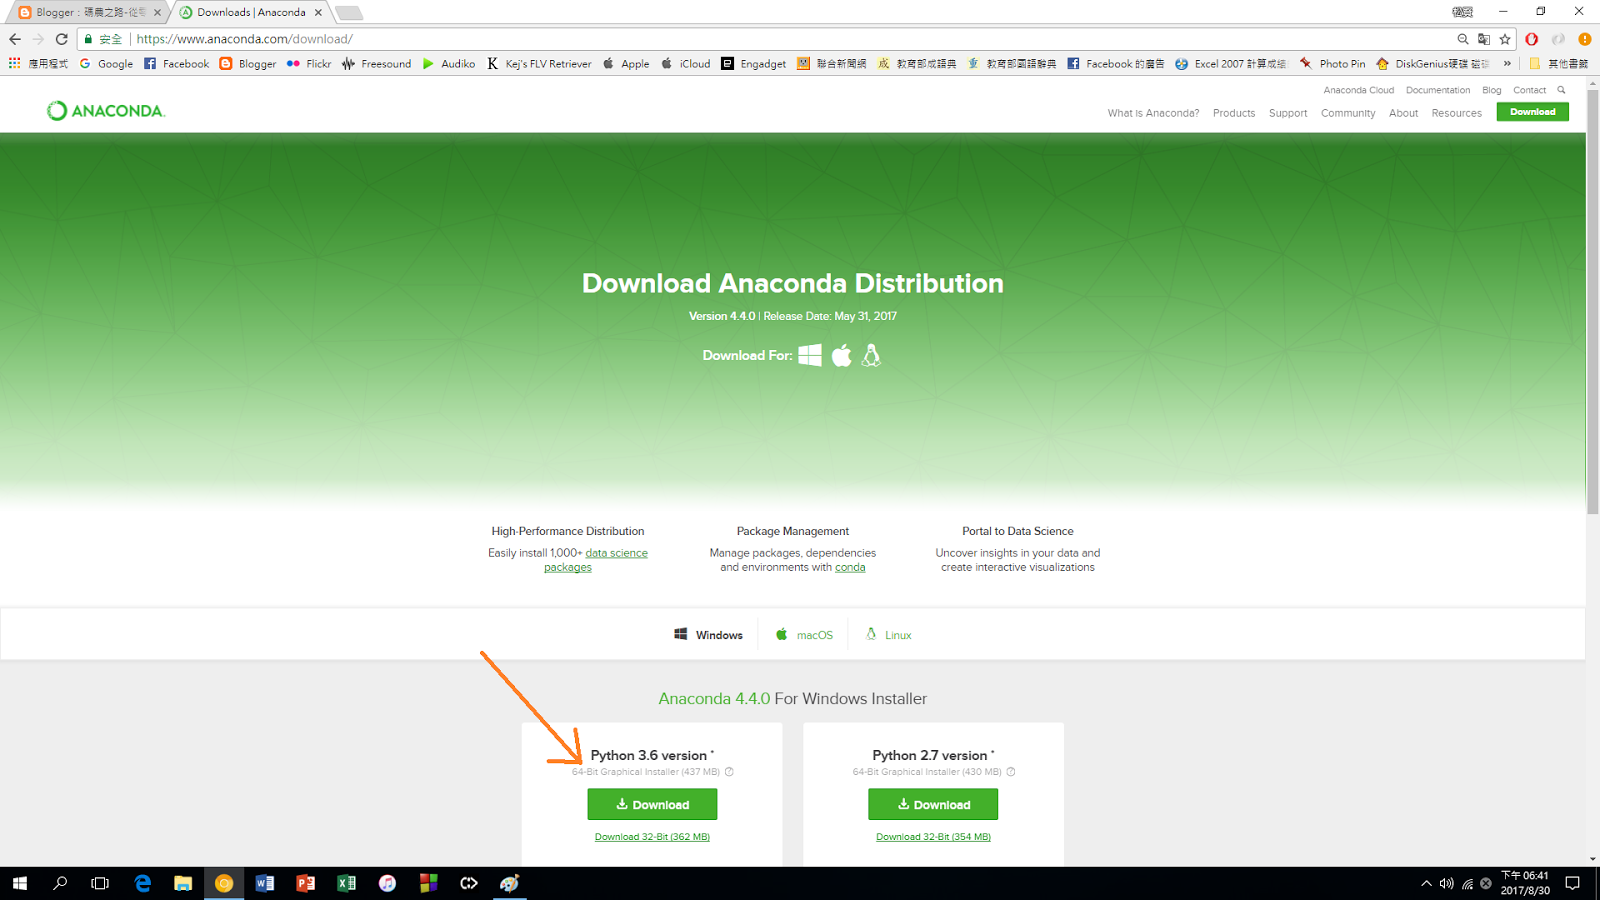Select Linux penguin icon beside Download For
The width and height of the screenshot is (1600, 900).
pyautogui.click(x=871, y=355)
